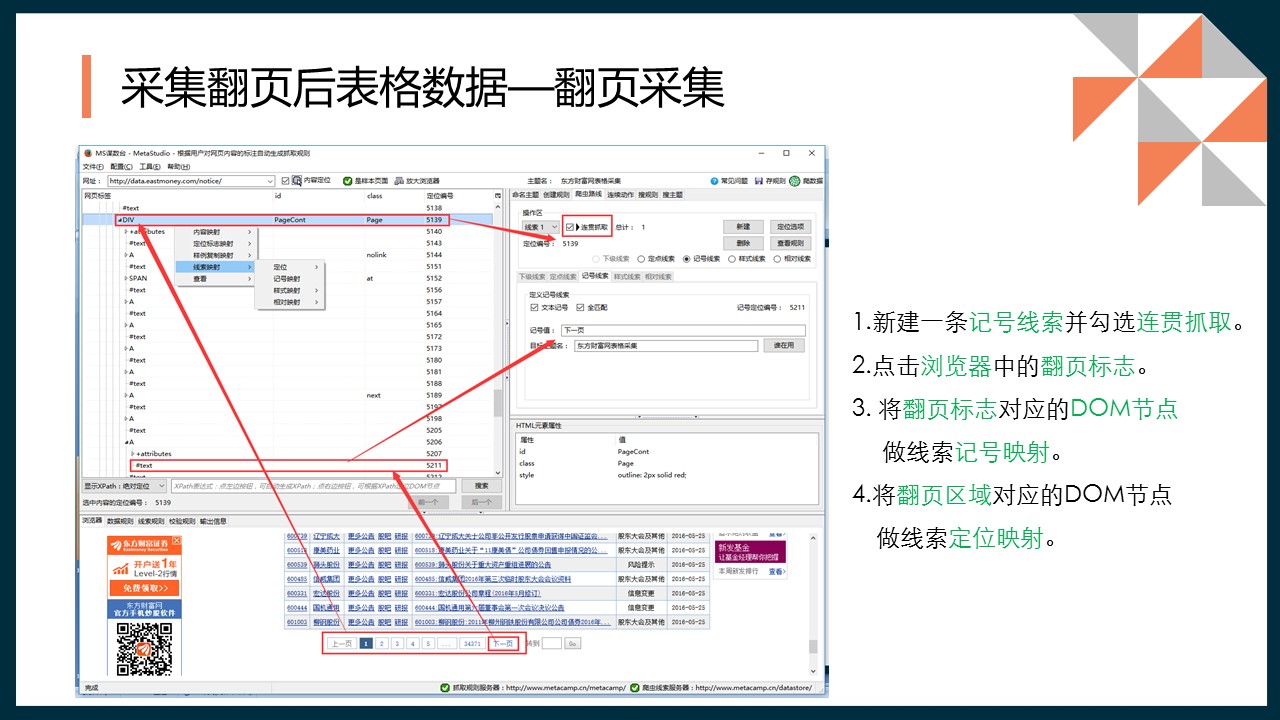Click the 放大浏览器 toolbar icon
1280x720 pixels.
click(399, 181)
